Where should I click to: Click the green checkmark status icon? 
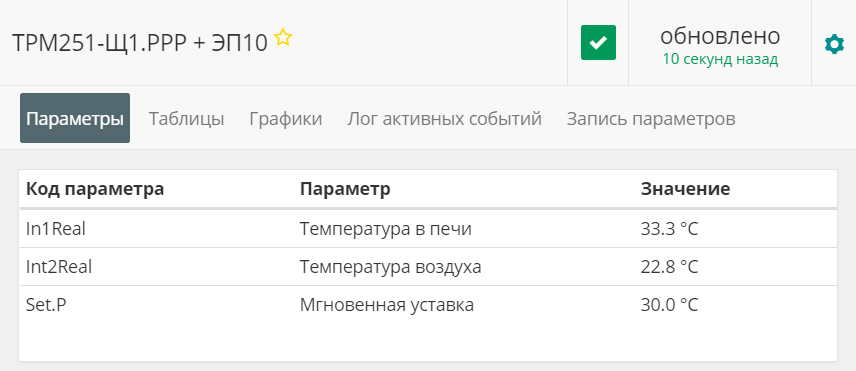598,43
